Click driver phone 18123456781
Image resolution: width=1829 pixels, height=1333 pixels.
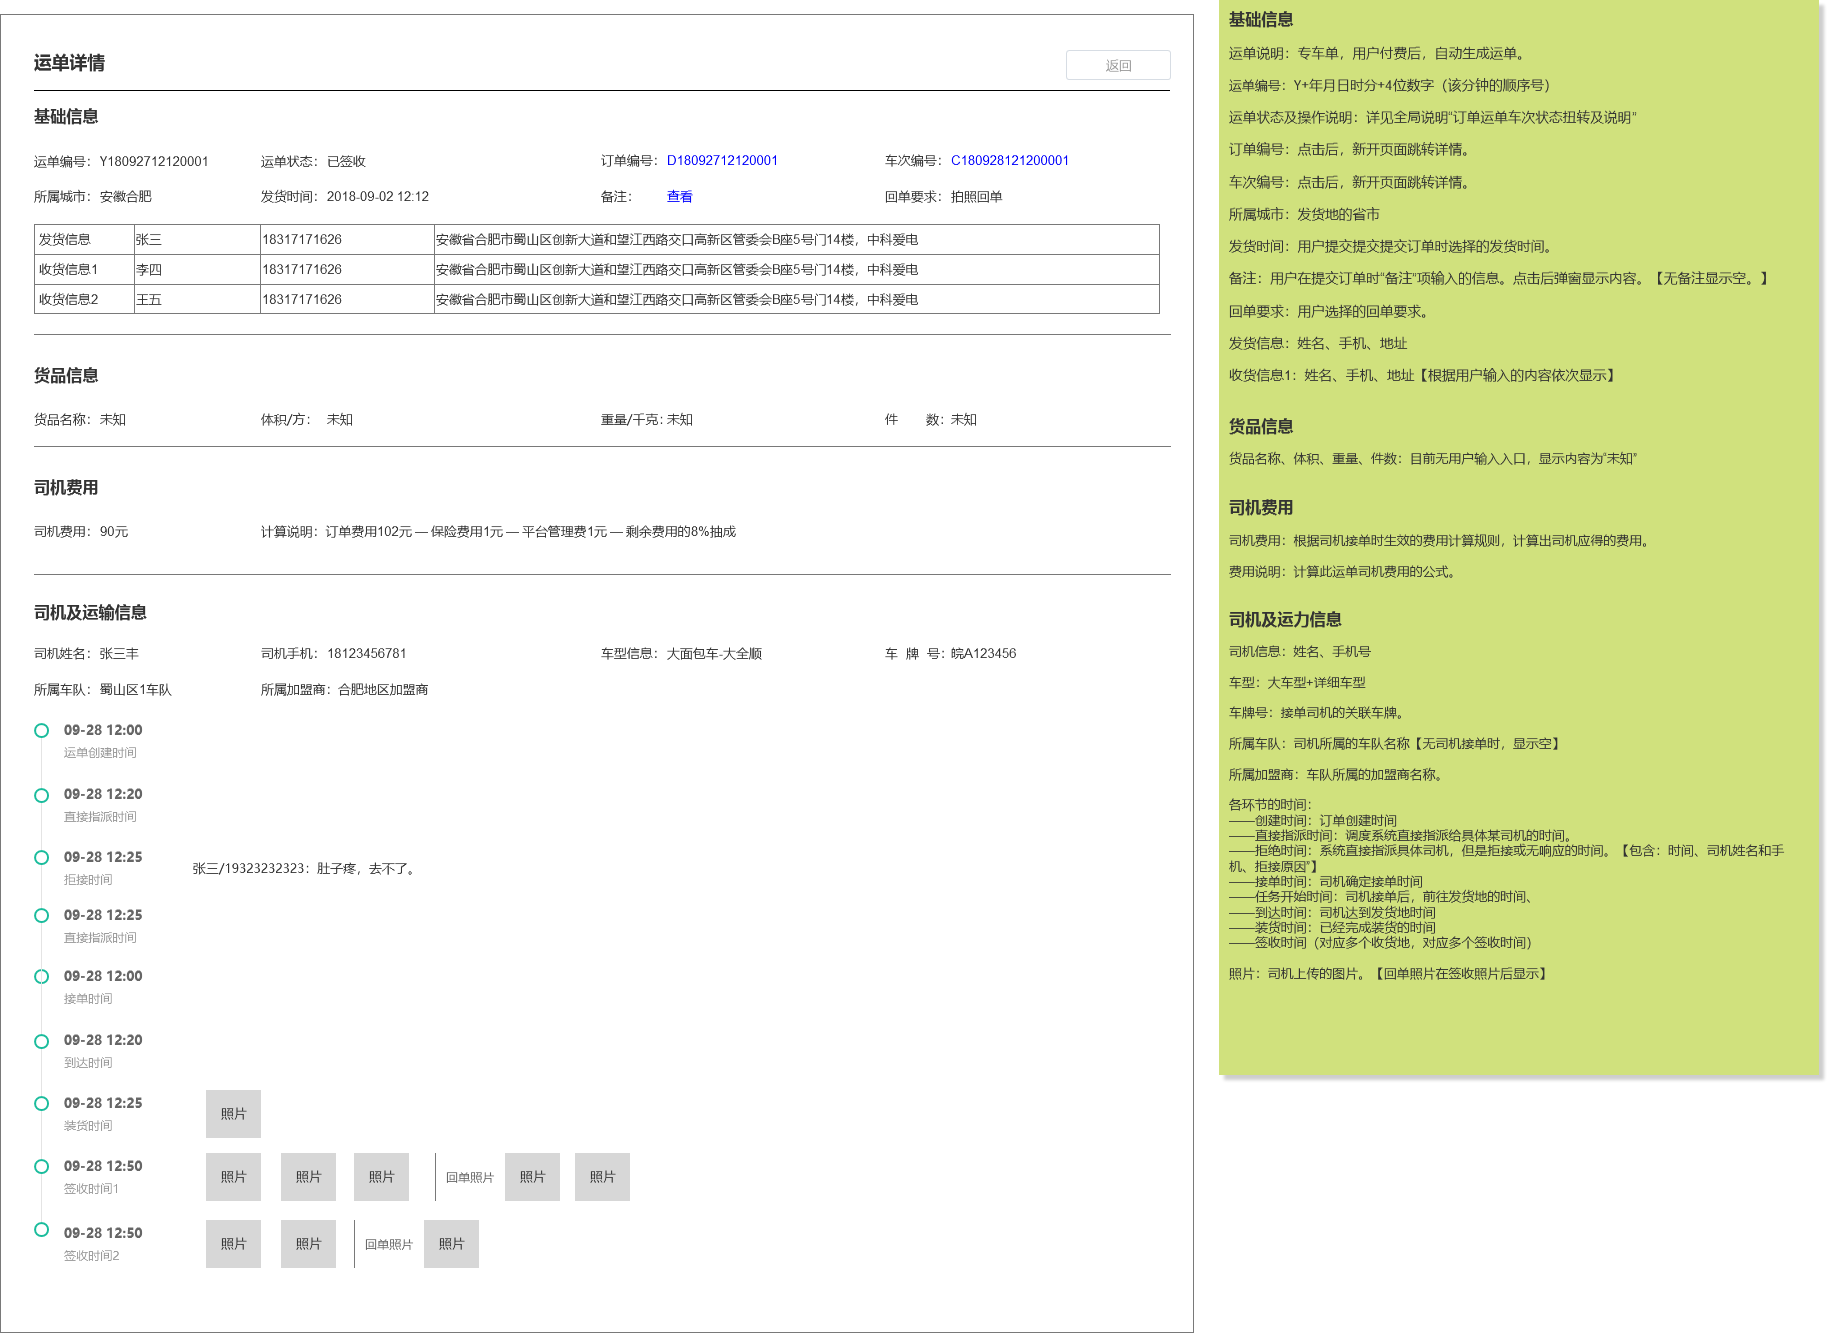[367, 654]
